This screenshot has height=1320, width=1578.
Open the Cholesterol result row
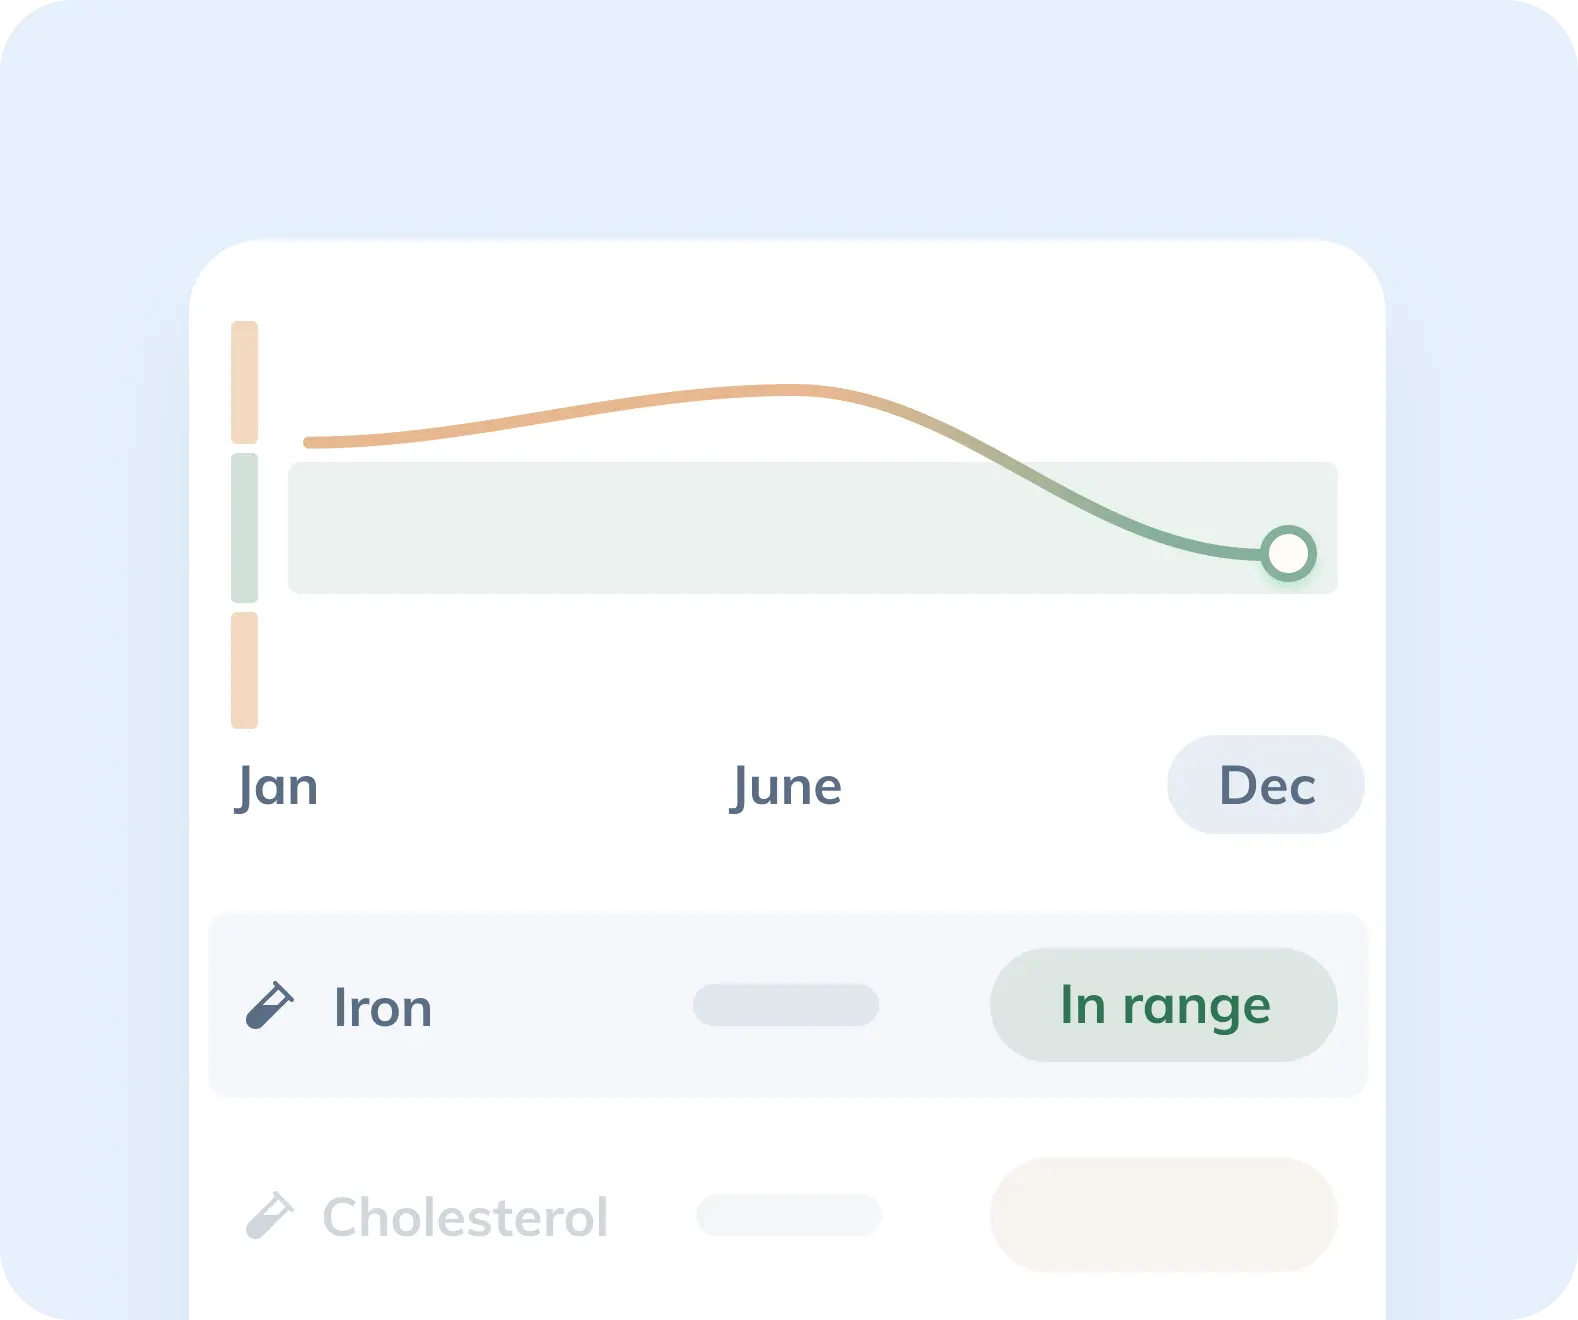(788, 1216)
